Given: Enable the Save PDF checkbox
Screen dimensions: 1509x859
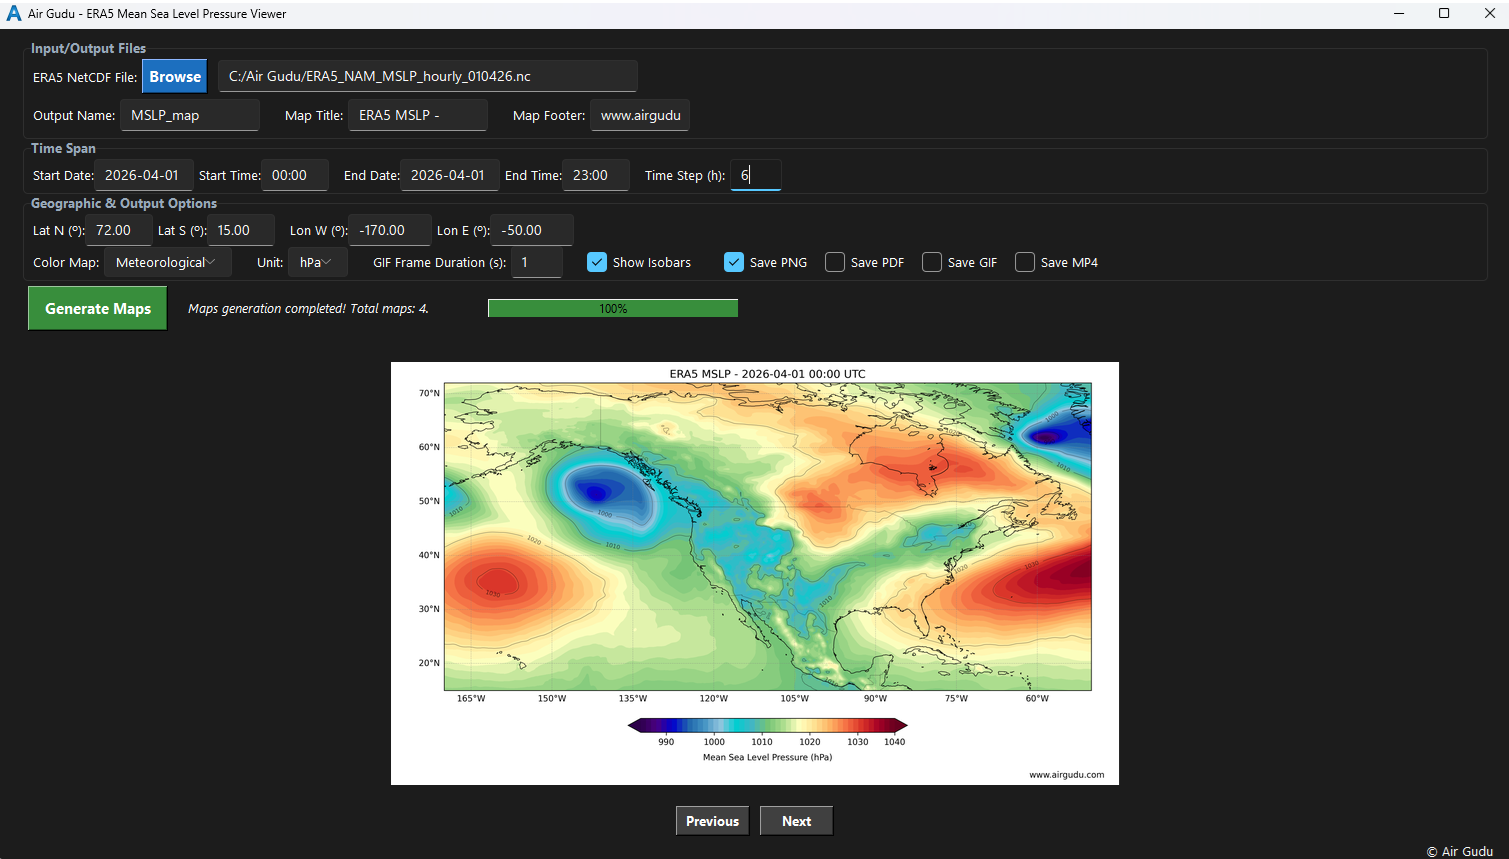Looking at the screenshot, I should [835, 262].
